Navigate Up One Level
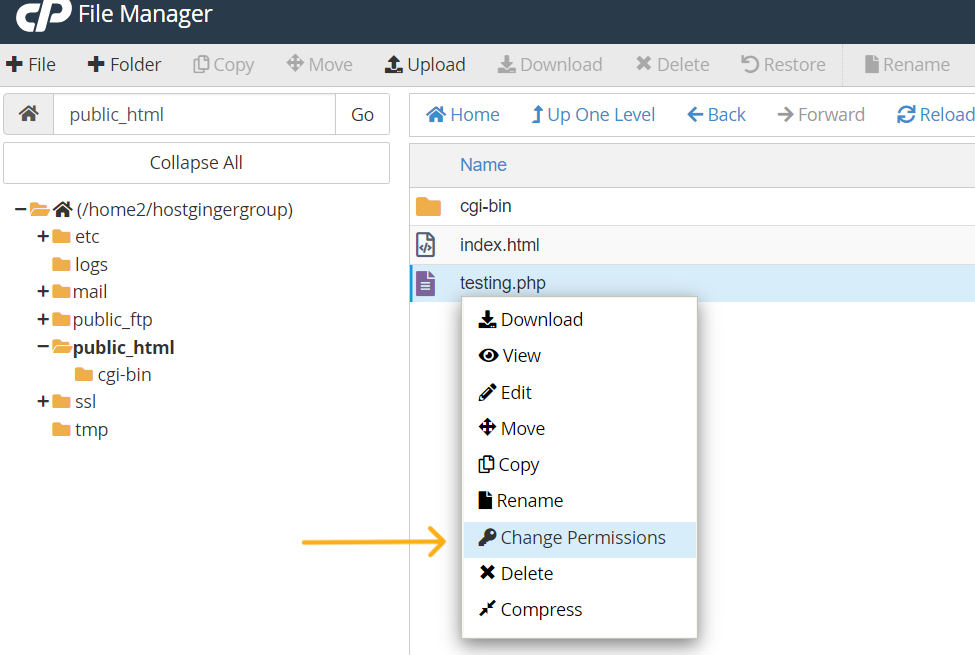Screen dimensions: 975x655 coord(593,114)
